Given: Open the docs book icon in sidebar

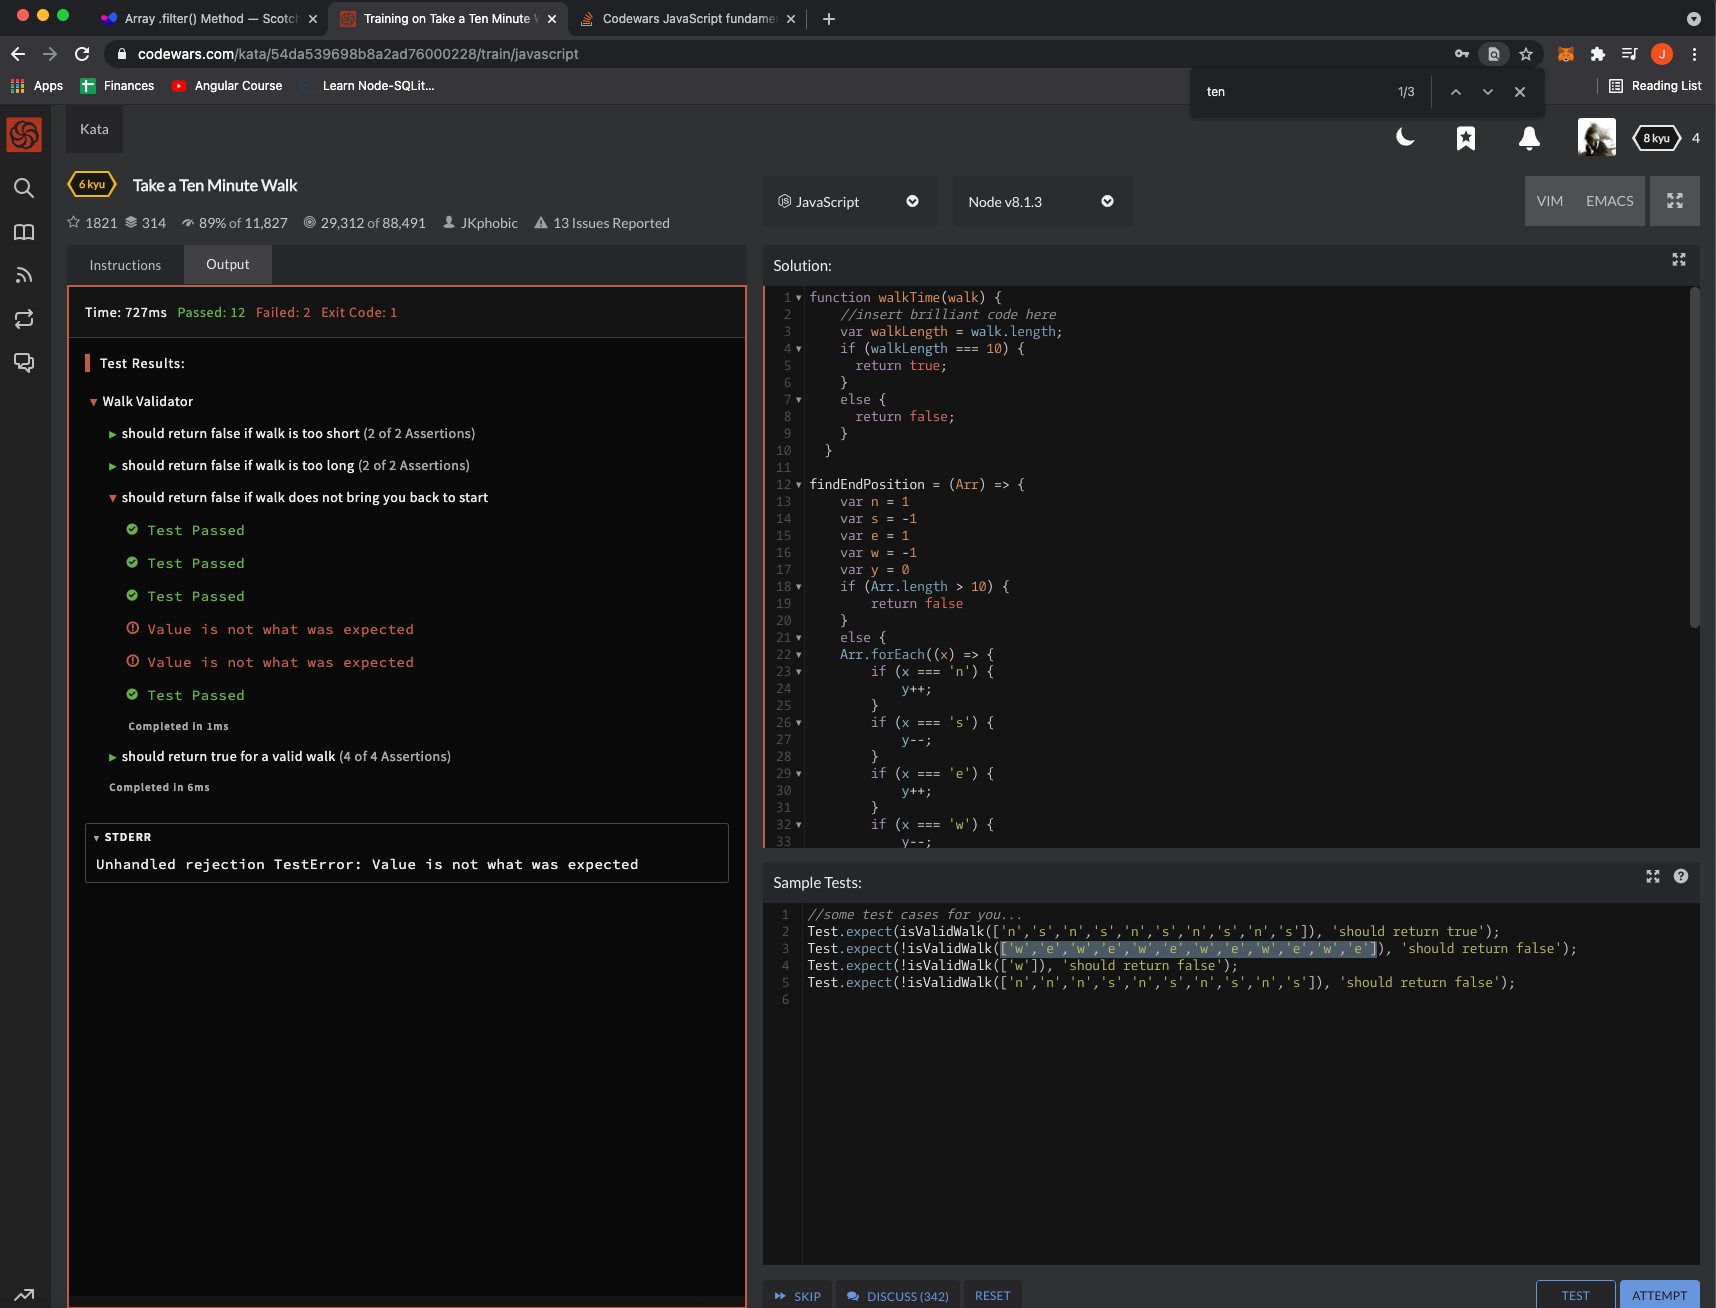Looking at the screenshot, I should point(23,232).
